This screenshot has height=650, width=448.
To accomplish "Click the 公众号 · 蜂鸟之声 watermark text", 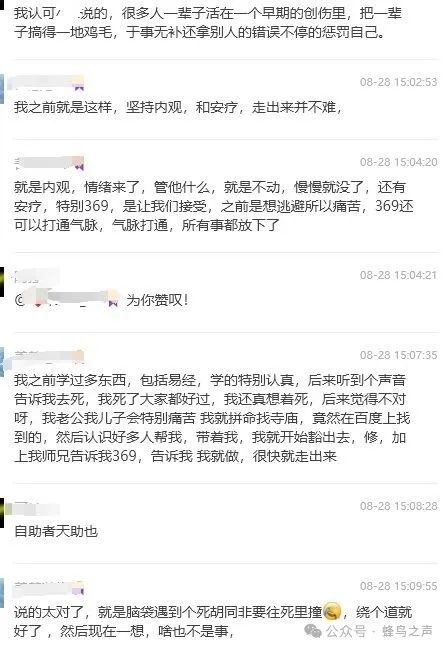I will 379,631.
